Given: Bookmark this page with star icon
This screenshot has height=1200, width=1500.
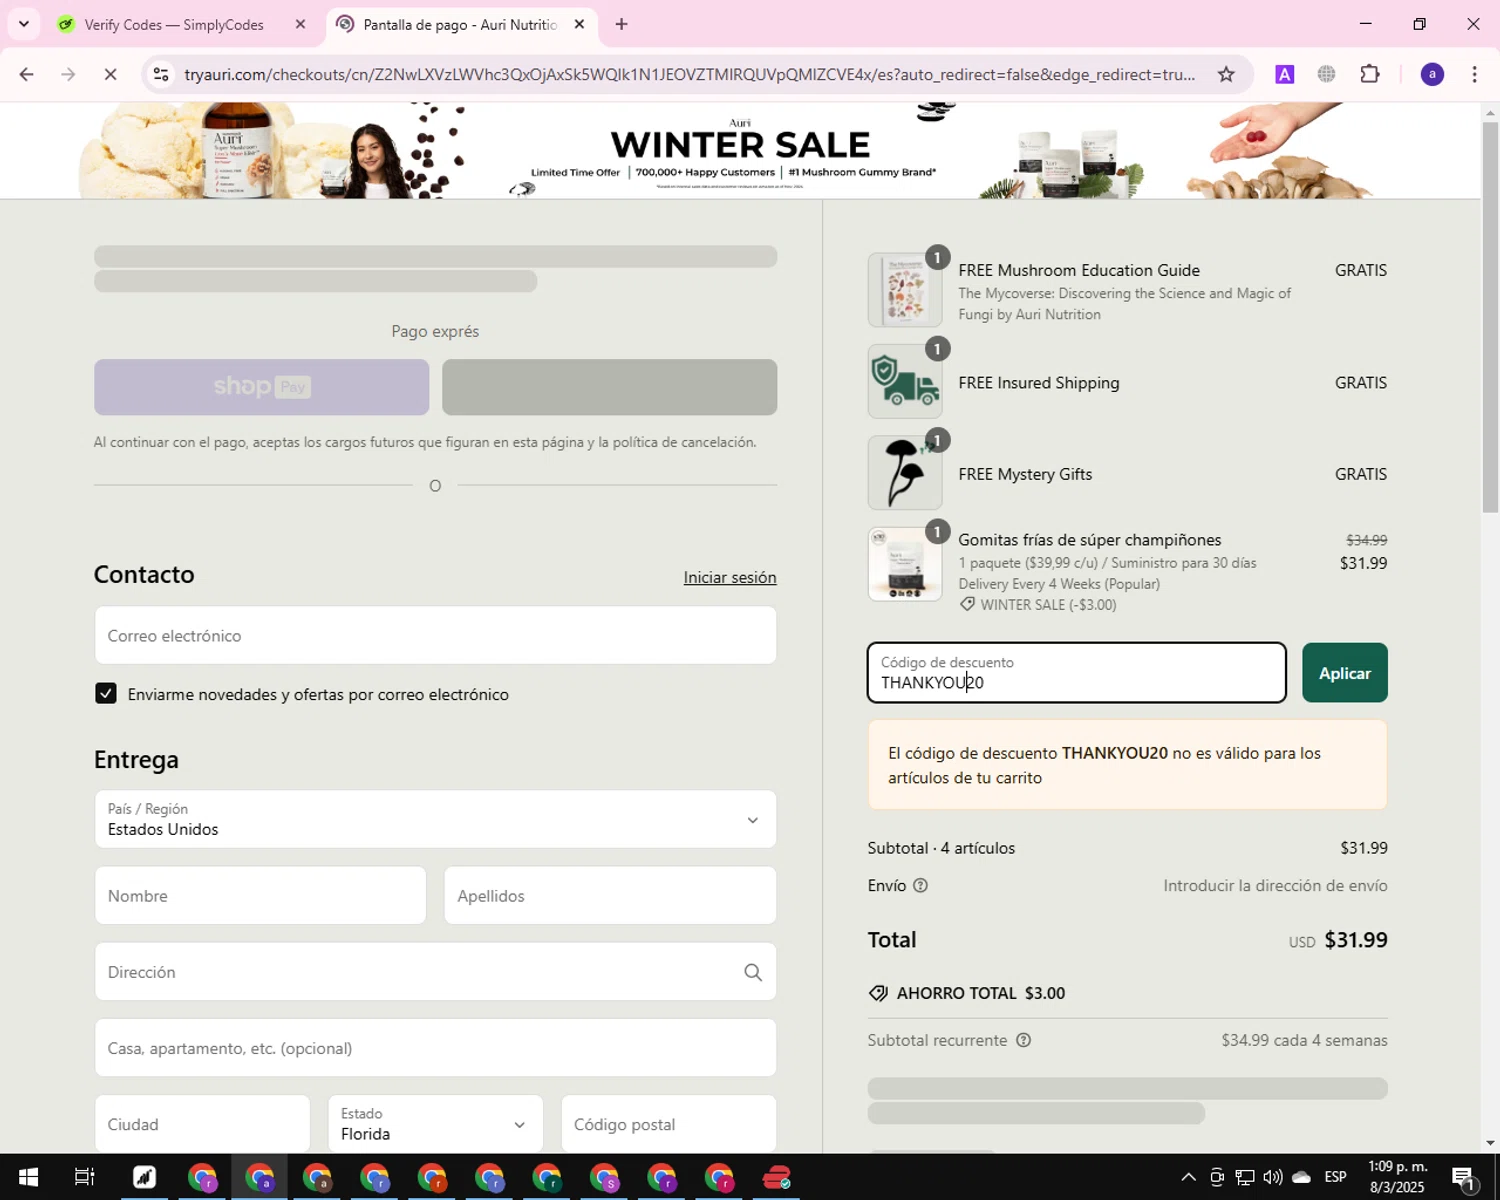Looking at the screenshot, I should tap(1226, 74).
